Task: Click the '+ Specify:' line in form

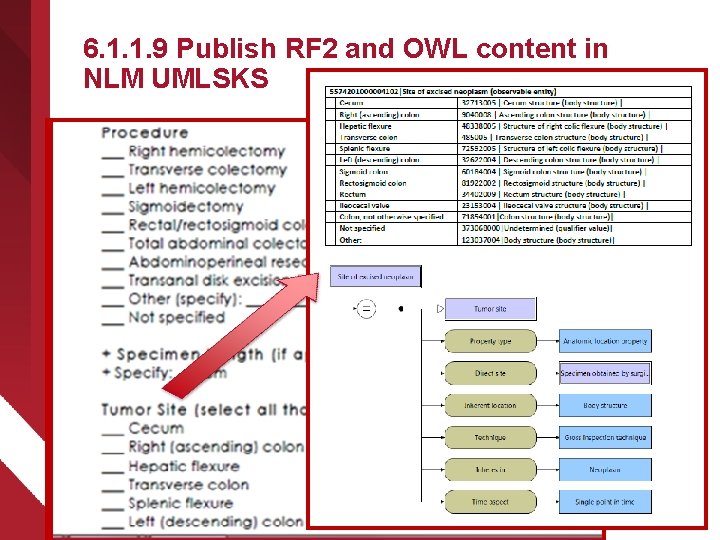Action: pyautogui.click(x=138, y=372)
